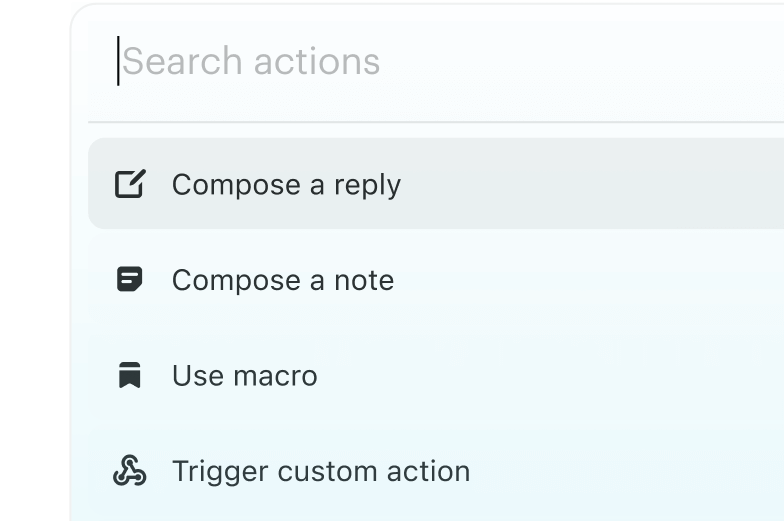Image resolution: width=784 pixels, height=521 pixels.
Task: Click the "Use macro" text label
Action: pyautogui.click(x=245, y=376)
